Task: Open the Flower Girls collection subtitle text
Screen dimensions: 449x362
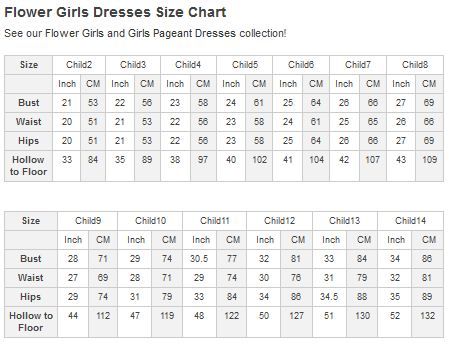Action: point(145,33)
